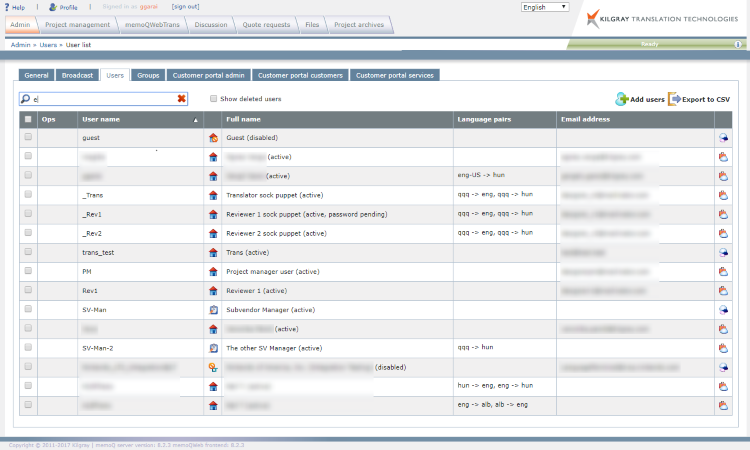750x450 pixels.
Task: Click the subvendor icon in SV-Man row
Action: point(212,310)
